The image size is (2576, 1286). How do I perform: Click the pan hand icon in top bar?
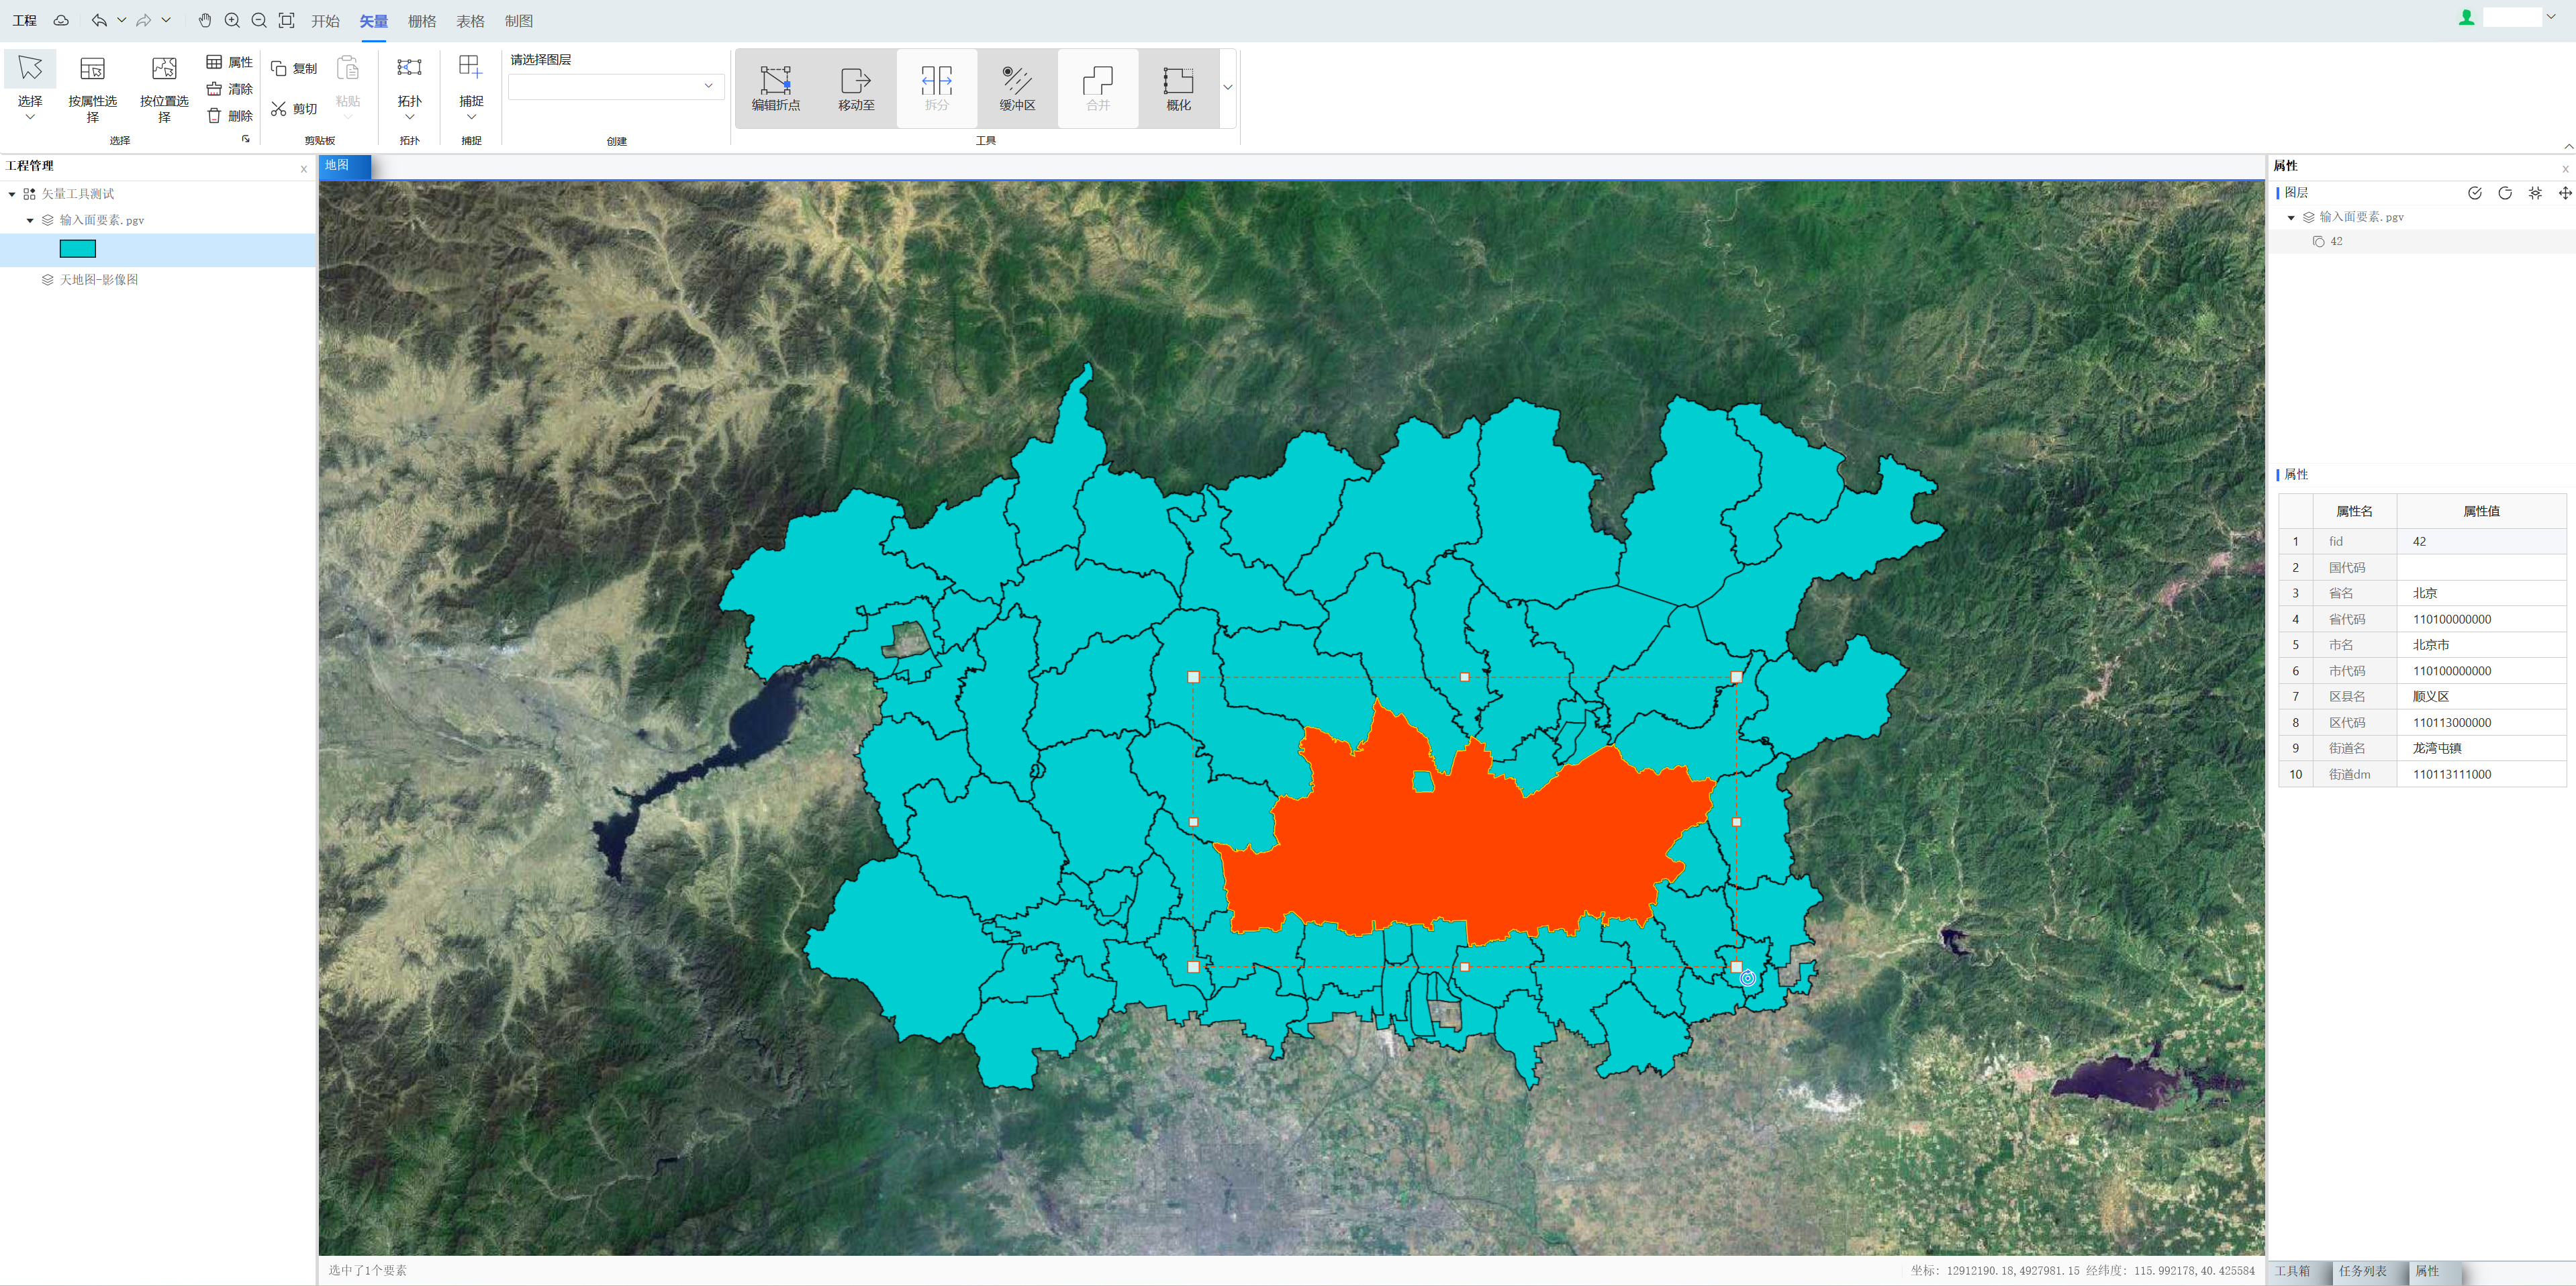pos(205,20)
